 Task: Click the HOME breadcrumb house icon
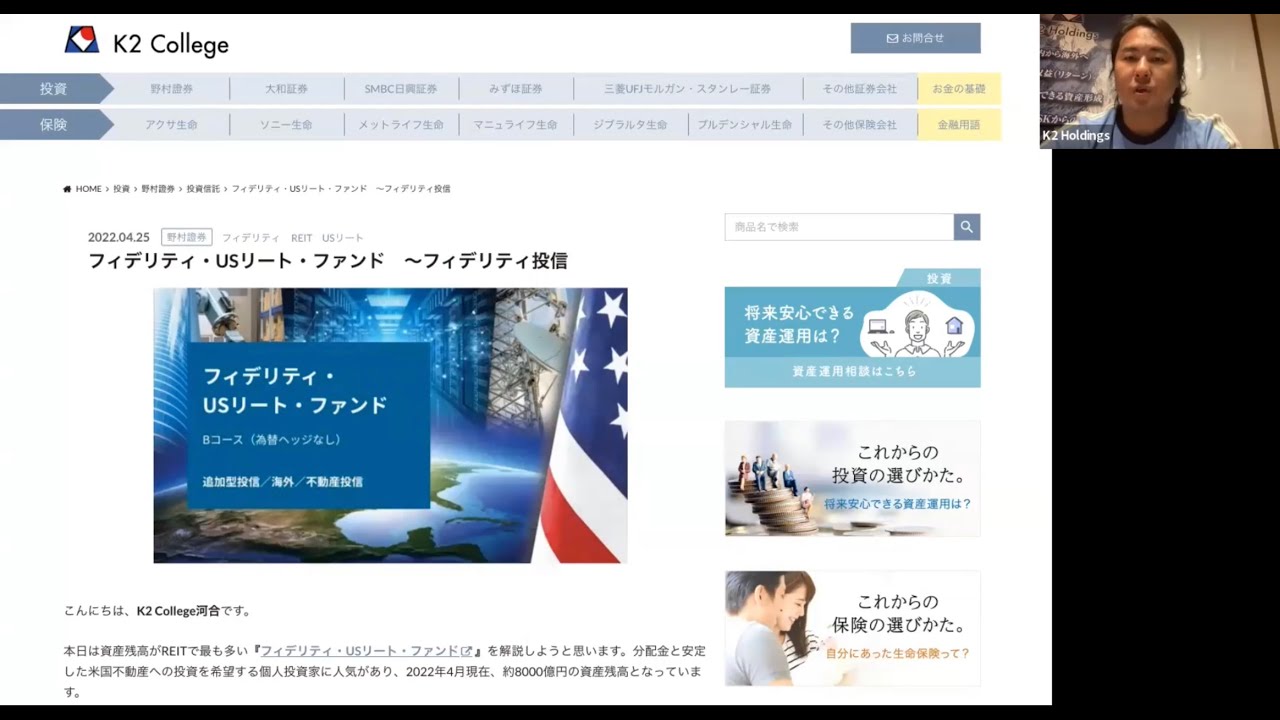pyautogui.click(x=67, y=189)
